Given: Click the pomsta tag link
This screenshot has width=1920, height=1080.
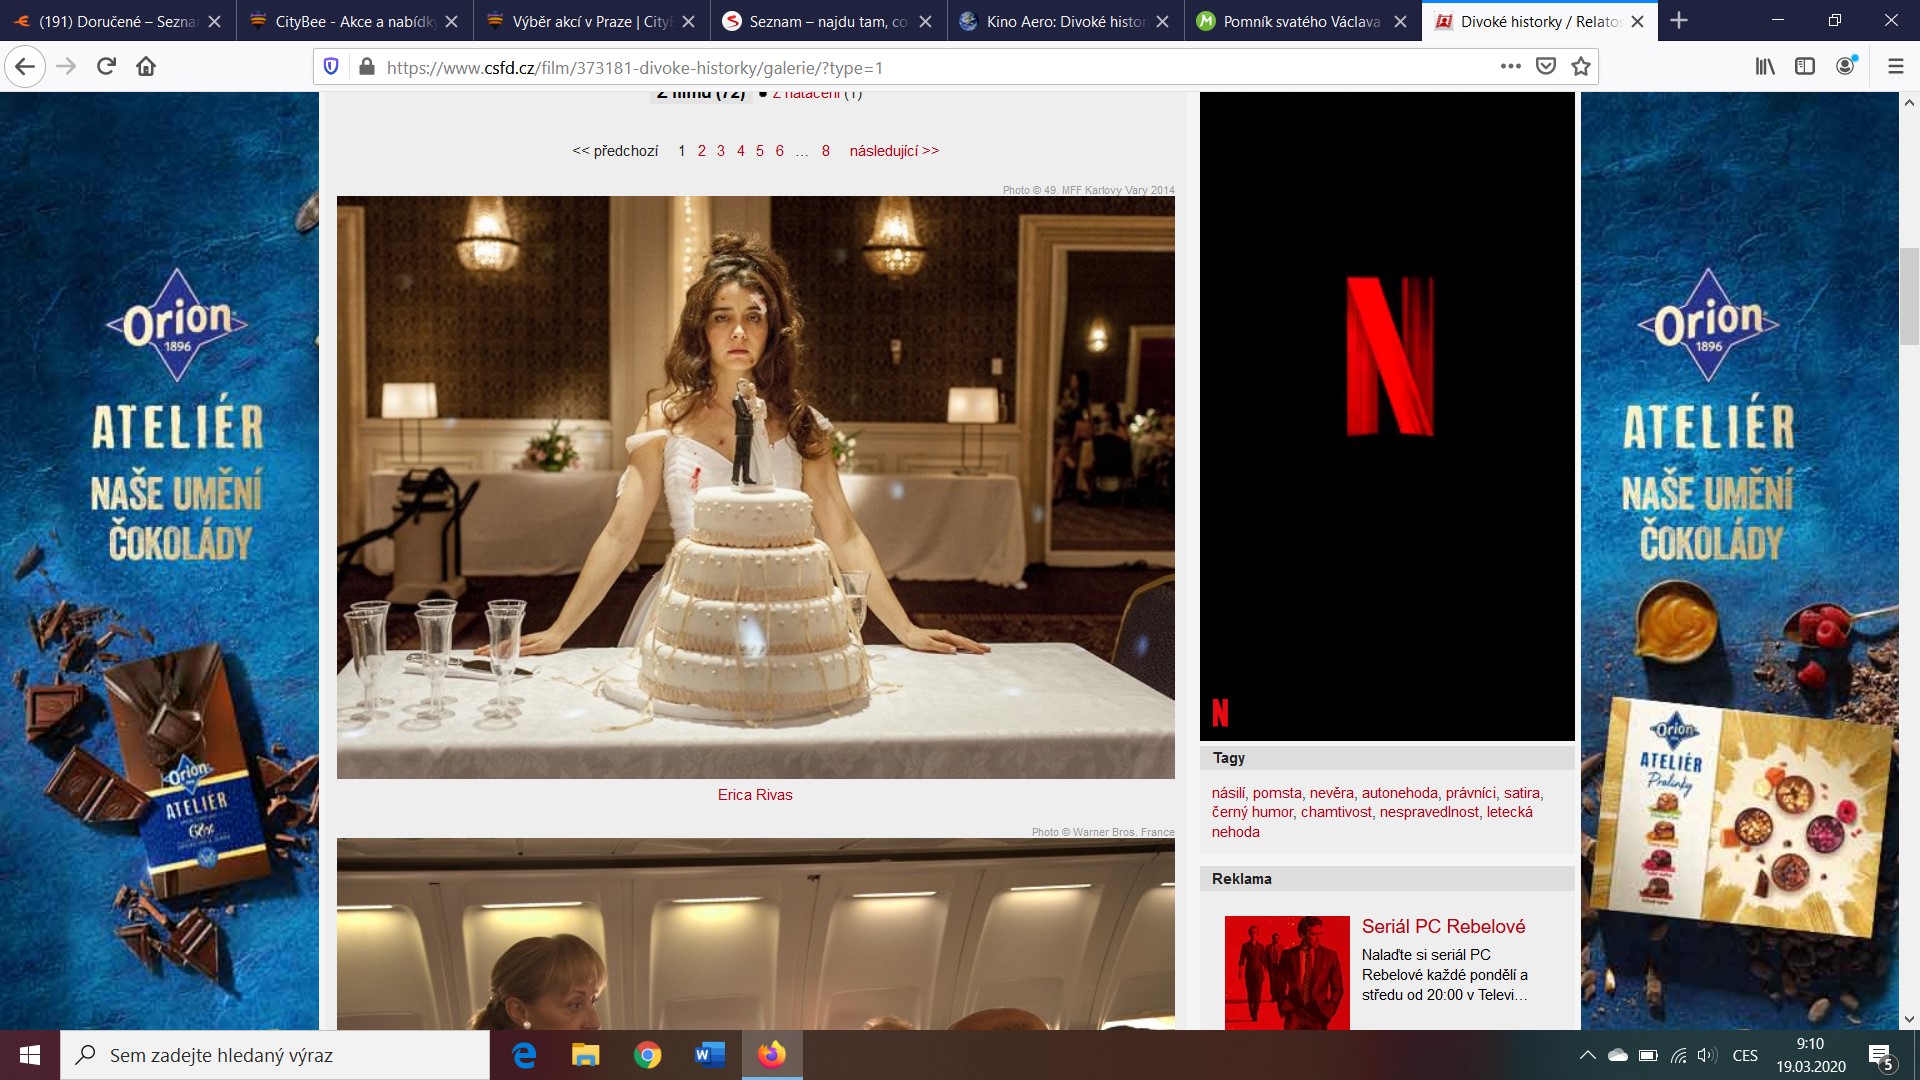Looking at the screenshot, I should pyautogui.click(x=1277, y=793).
